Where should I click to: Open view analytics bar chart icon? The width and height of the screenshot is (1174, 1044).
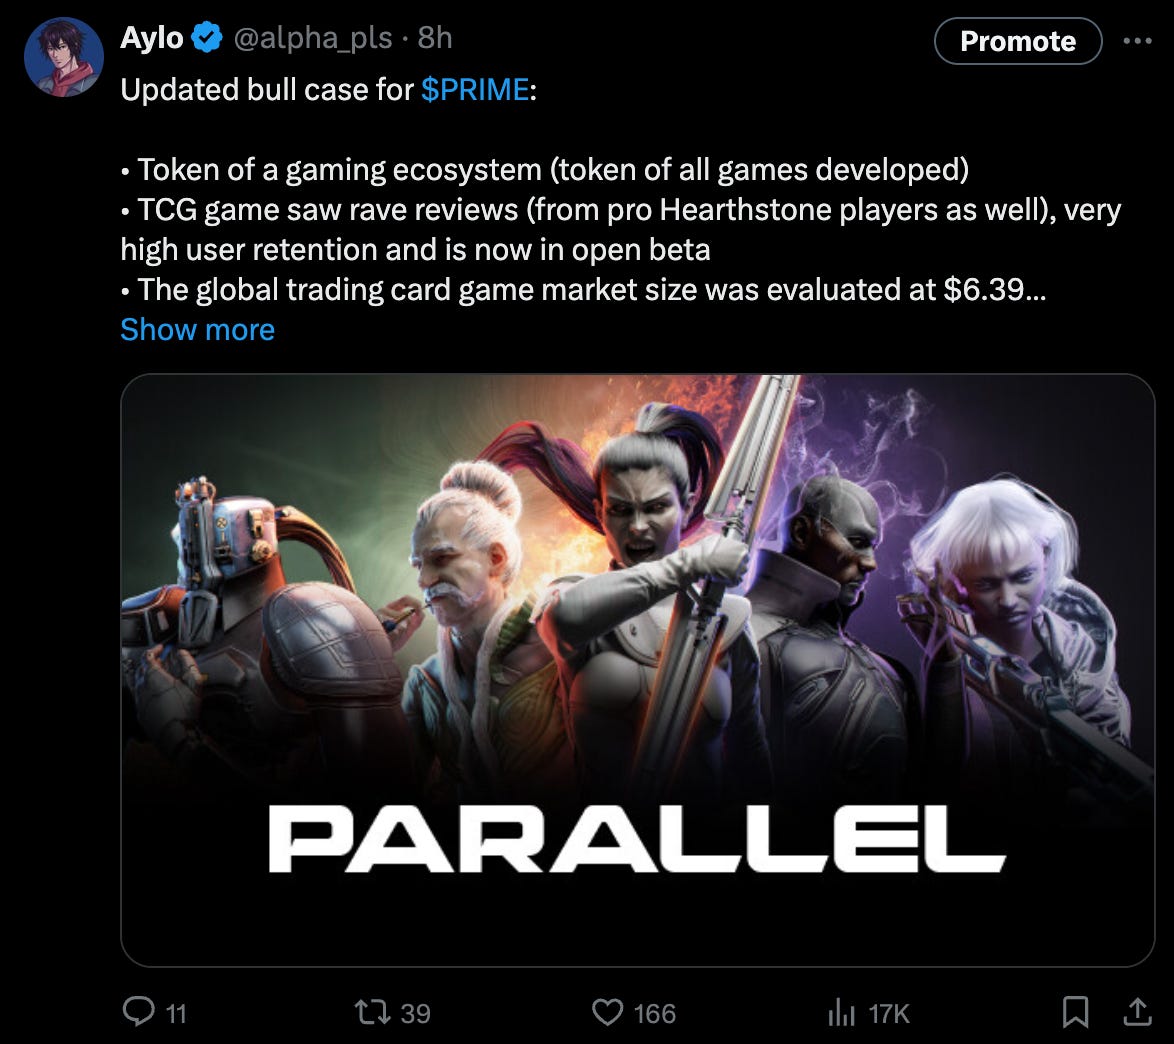point(842,1013)
